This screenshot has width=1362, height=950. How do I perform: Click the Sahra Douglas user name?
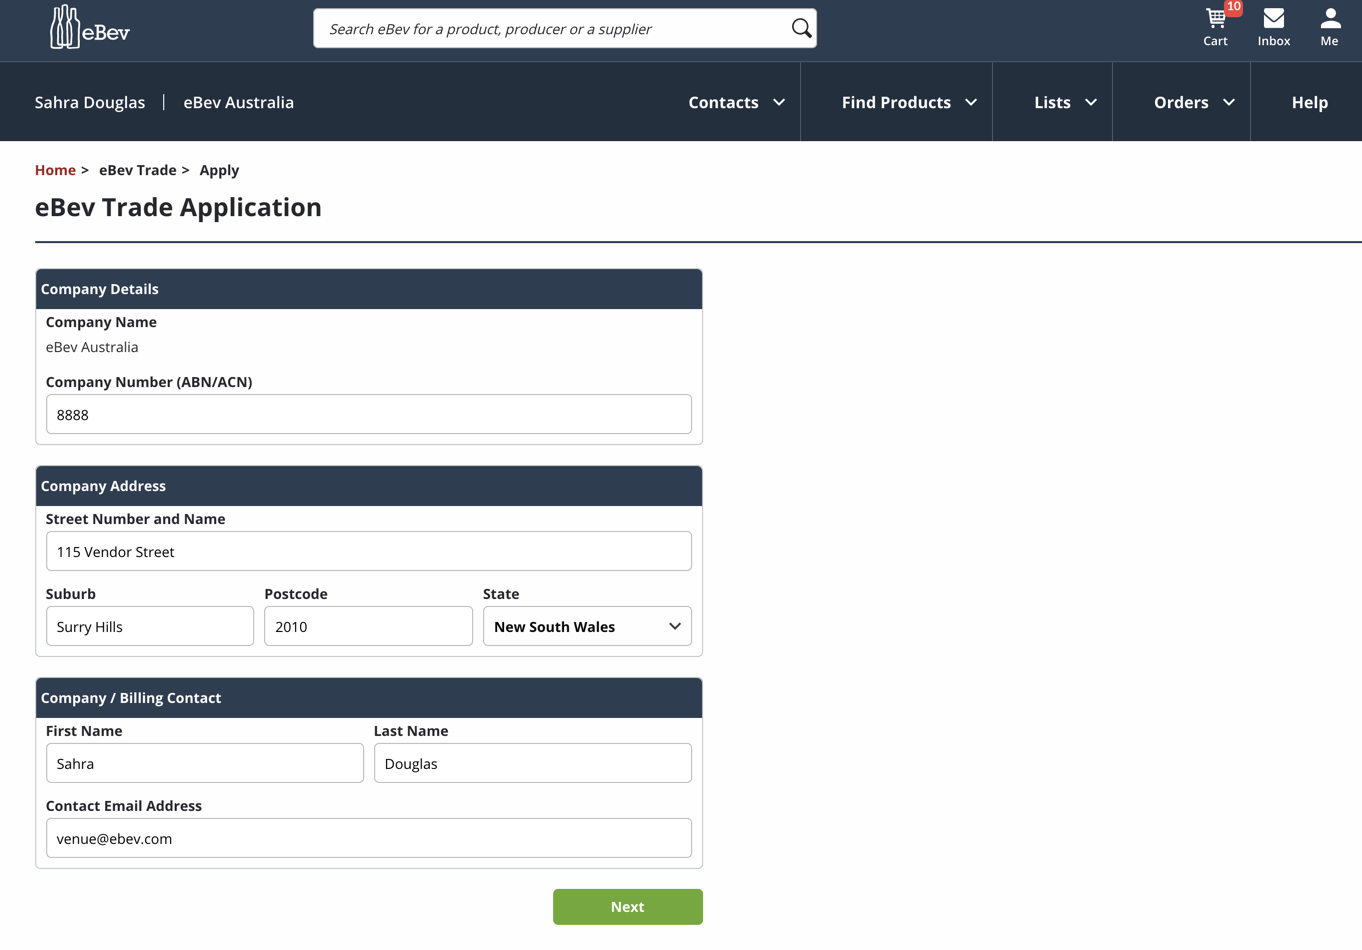(x=90, y=102)
